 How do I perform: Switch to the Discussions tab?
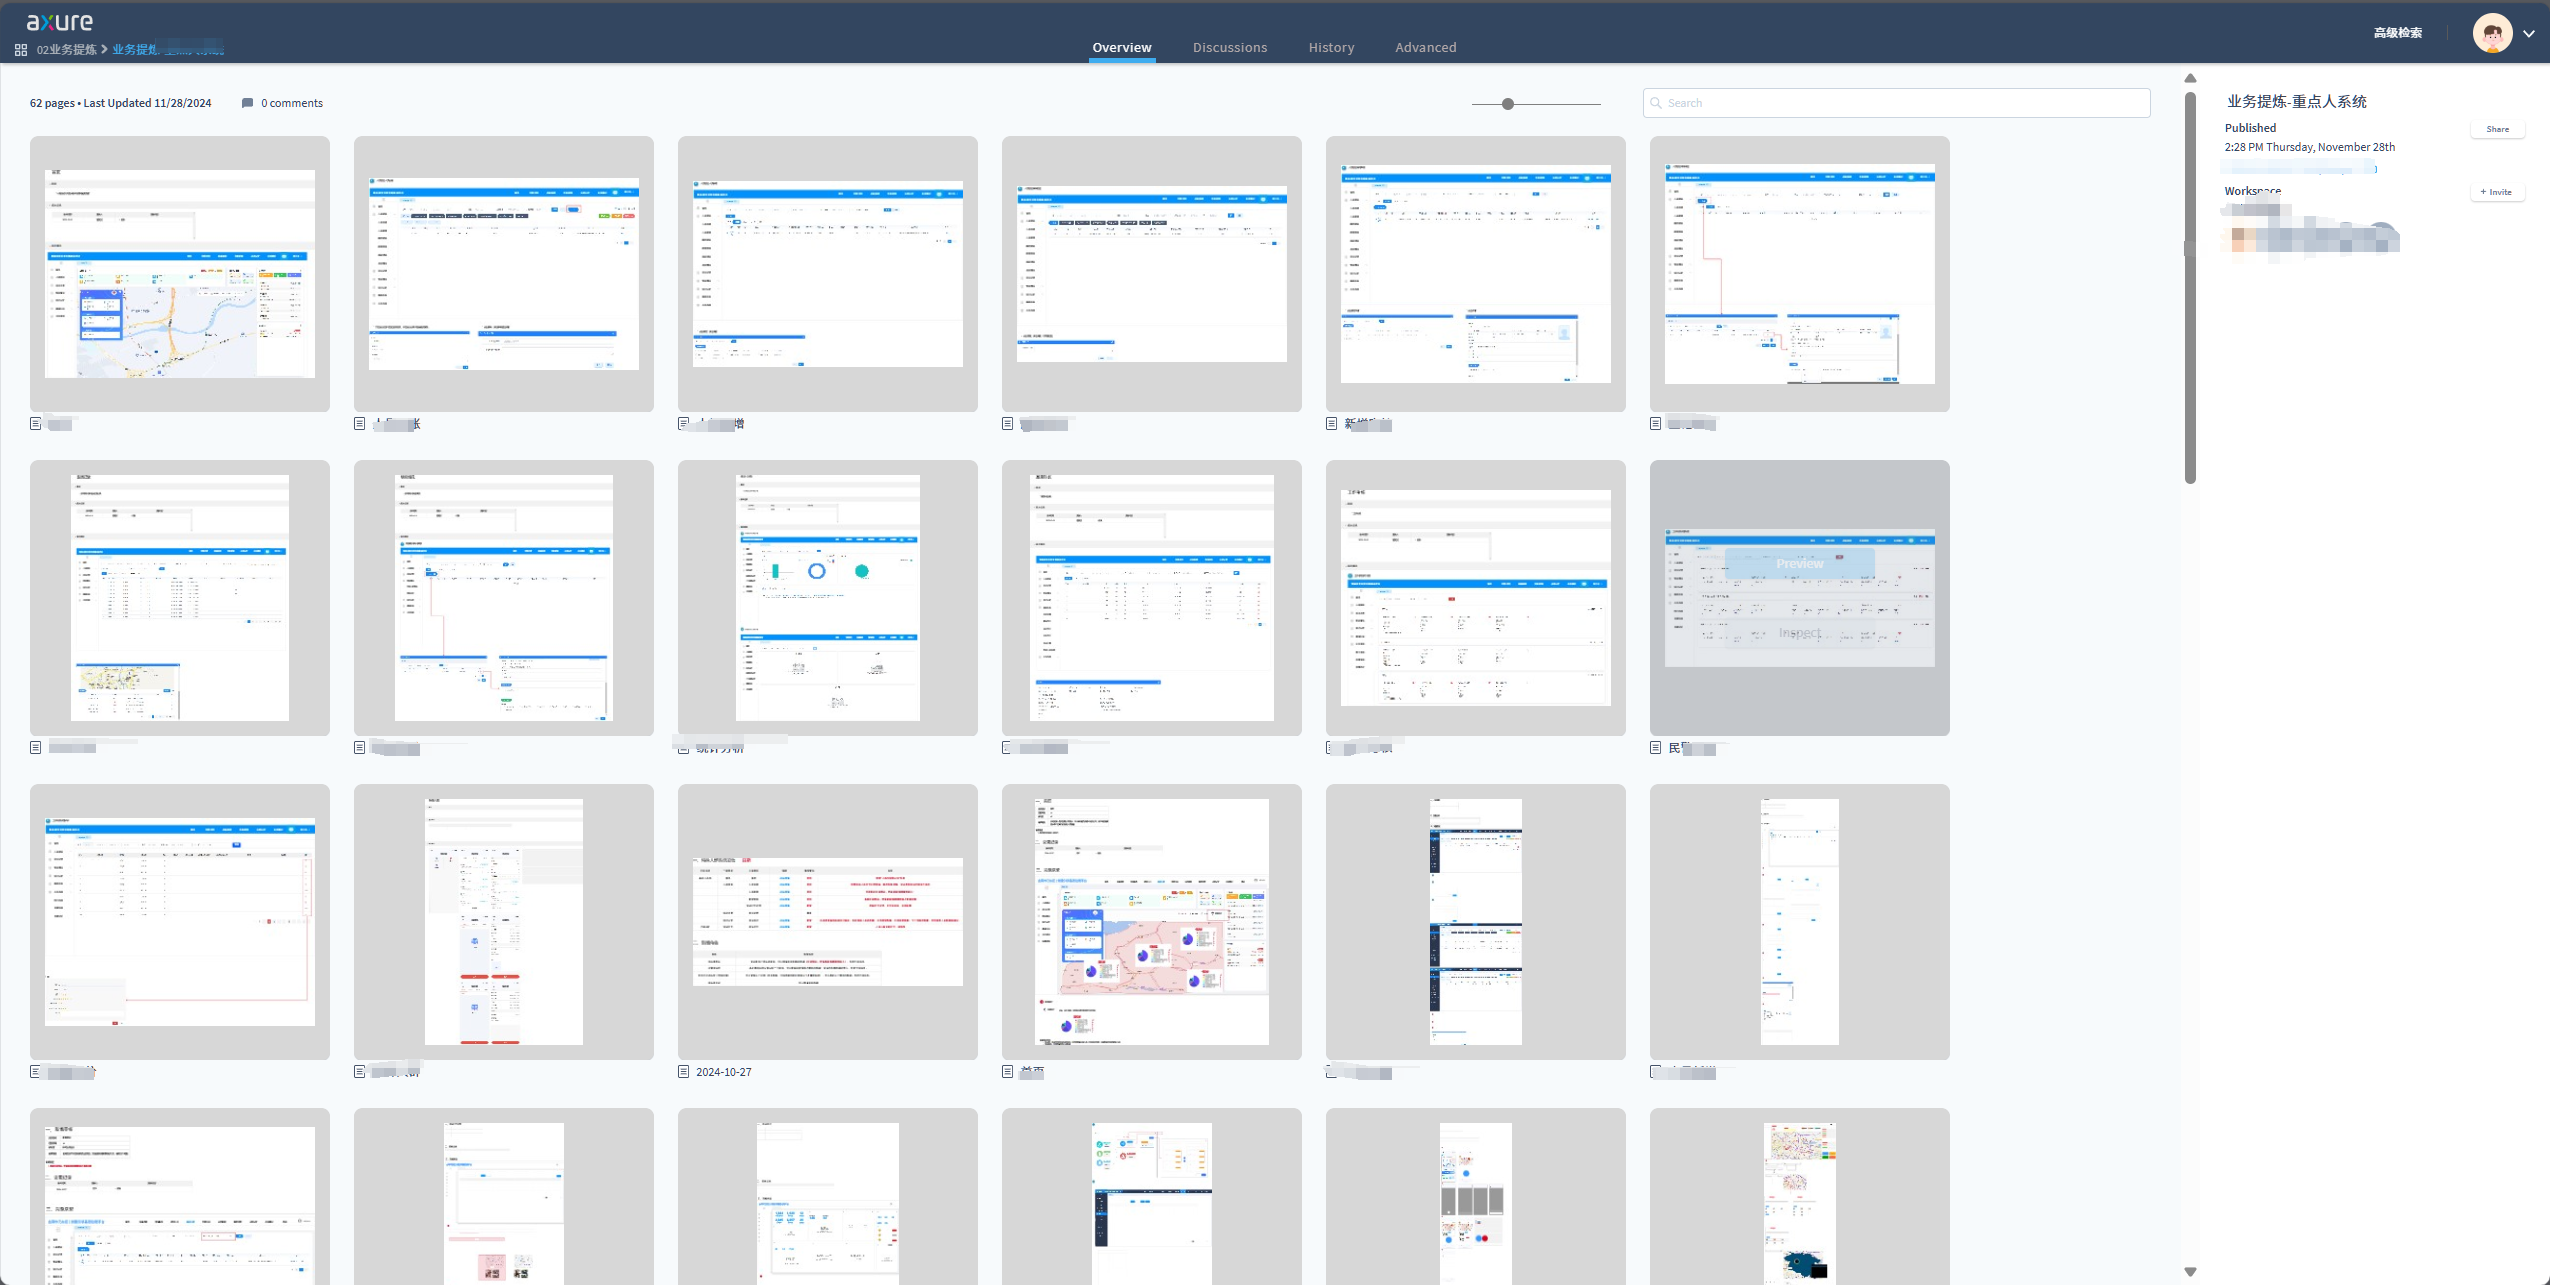(1229, 47)
